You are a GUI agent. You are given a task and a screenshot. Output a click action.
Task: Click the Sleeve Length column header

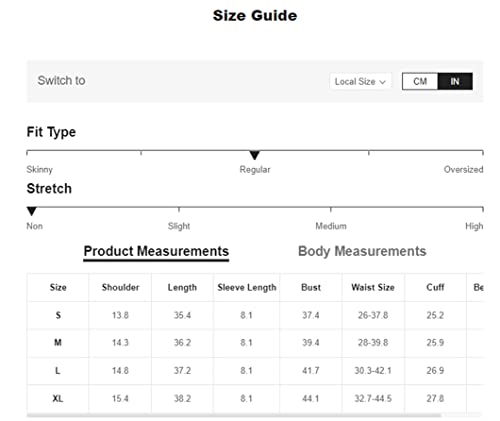point(247,287)
